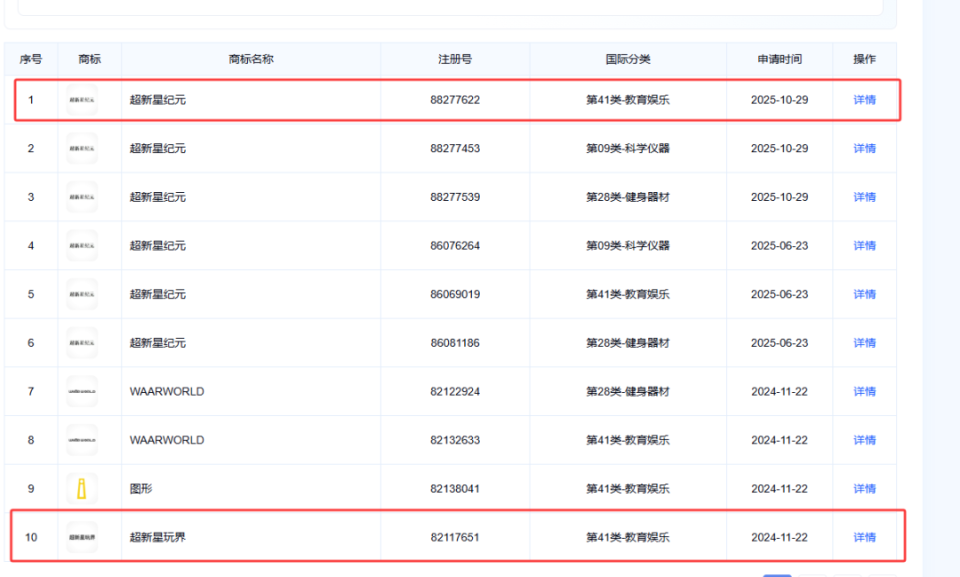Open 详情 for WAARWORLD number 82122924
This screenshot has height=577, width=960.
[864, 391]
